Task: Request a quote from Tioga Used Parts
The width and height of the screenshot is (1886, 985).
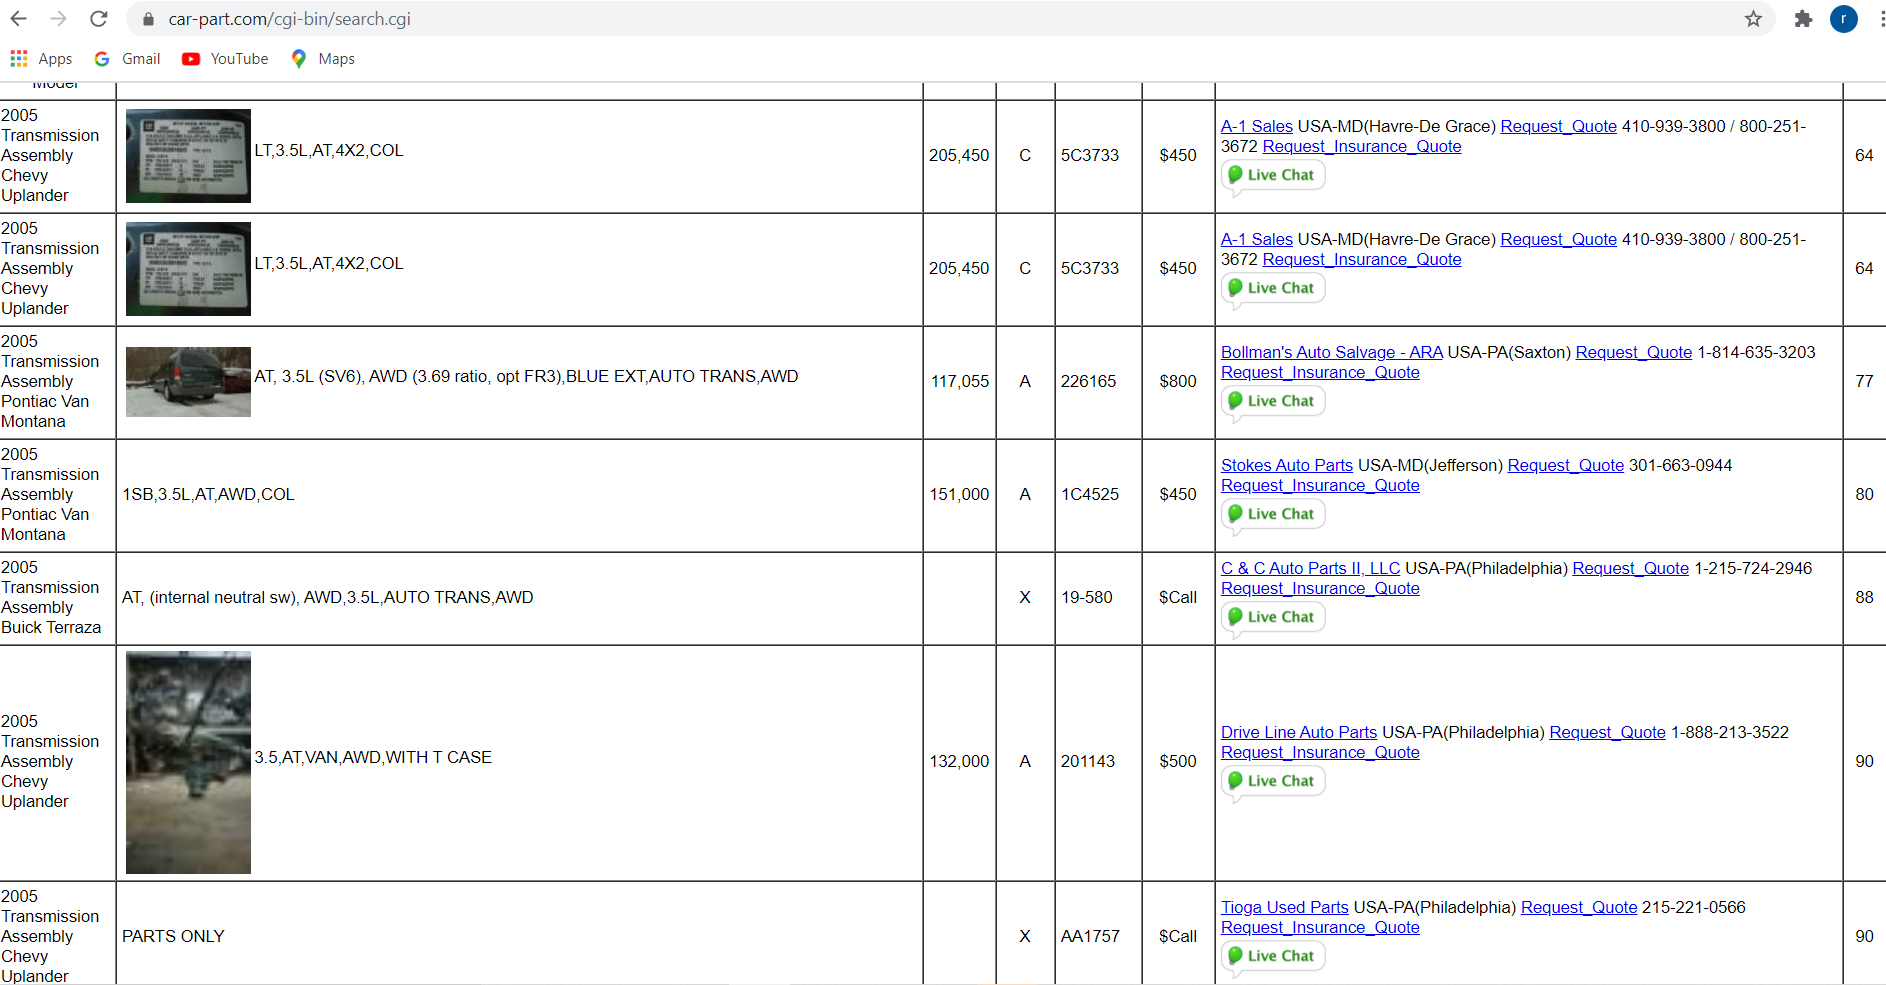Action: [x=1579, y=907]
